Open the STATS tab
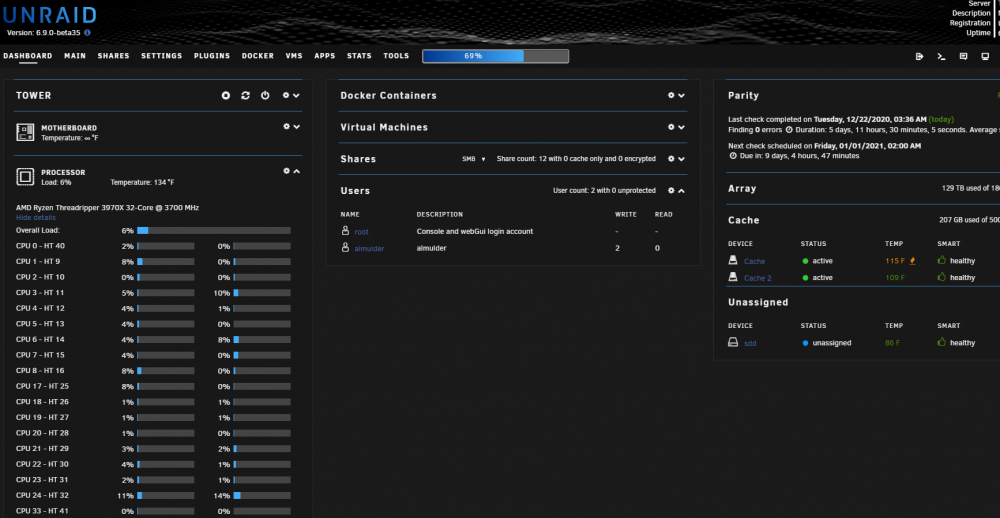Viewport: 1000px width, 518px height. pyautogui.click(x=359, y=56)
